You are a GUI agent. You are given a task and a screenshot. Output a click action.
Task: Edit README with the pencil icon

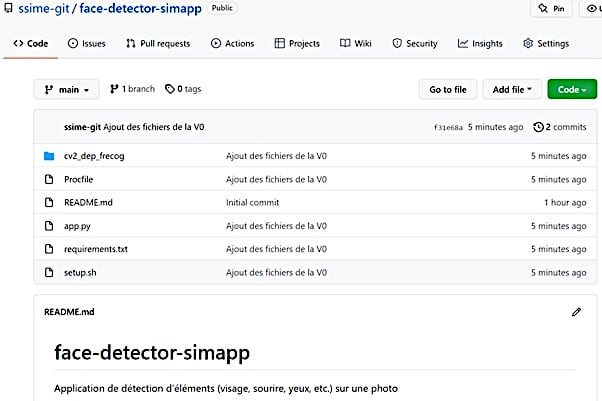(x=576, y=312)
